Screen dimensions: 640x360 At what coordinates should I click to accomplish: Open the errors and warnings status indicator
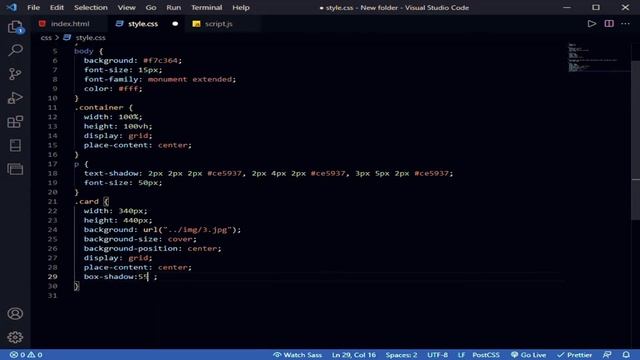[26, 355]
